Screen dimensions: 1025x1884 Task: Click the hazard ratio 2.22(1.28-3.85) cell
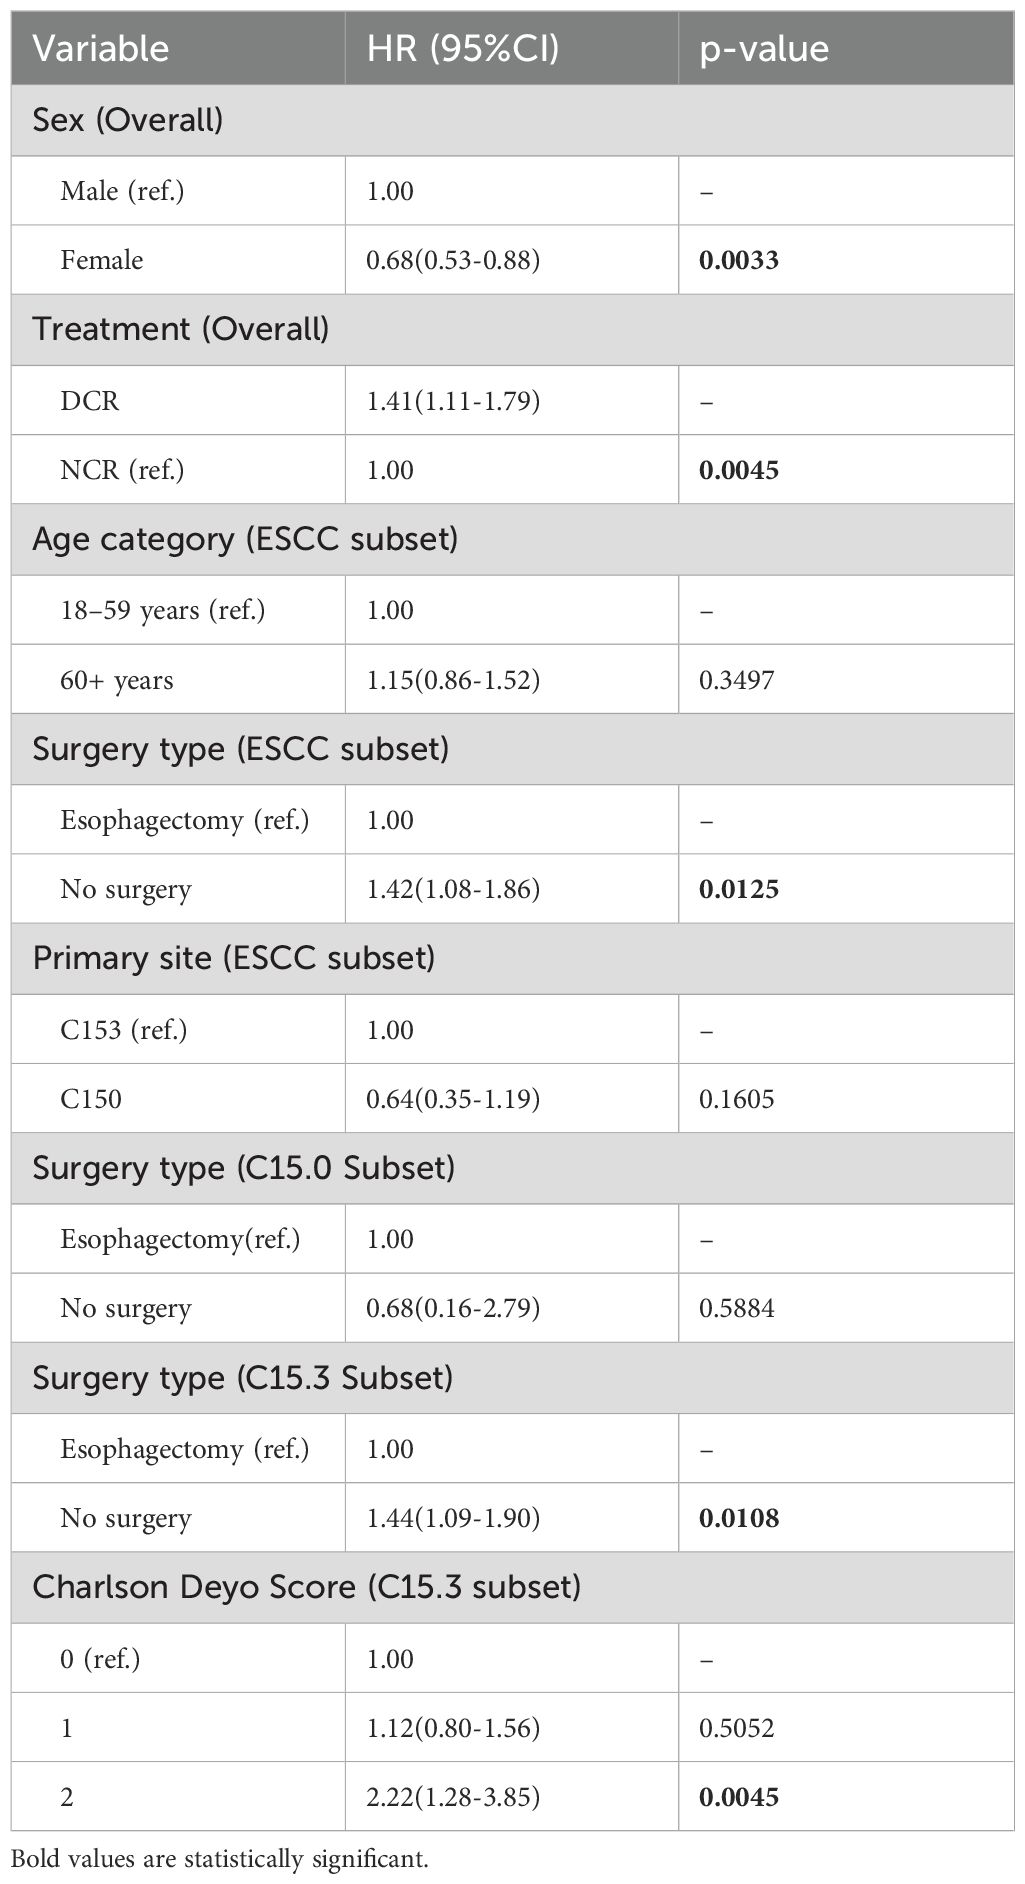click(453, 1797)
